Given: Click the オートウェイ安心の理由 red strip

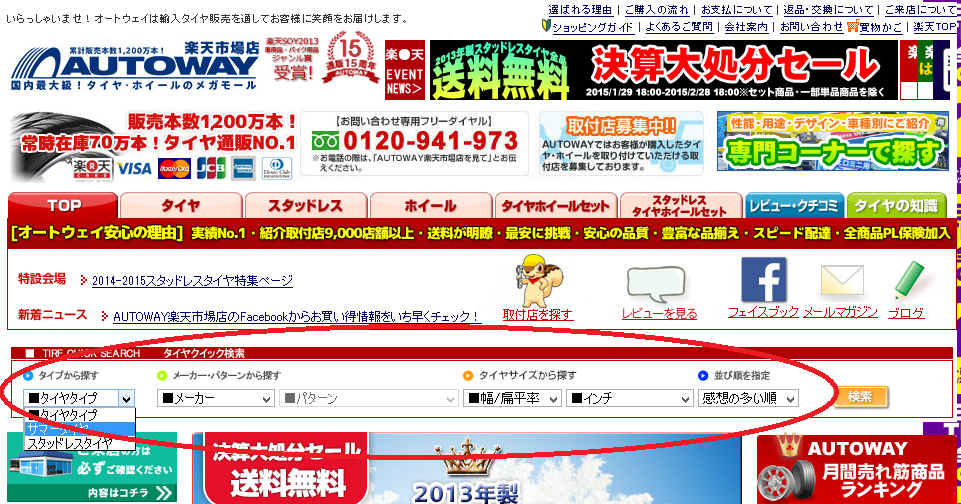Looking at the screenshot, I should pyautogui.click(x=482, y=233).
